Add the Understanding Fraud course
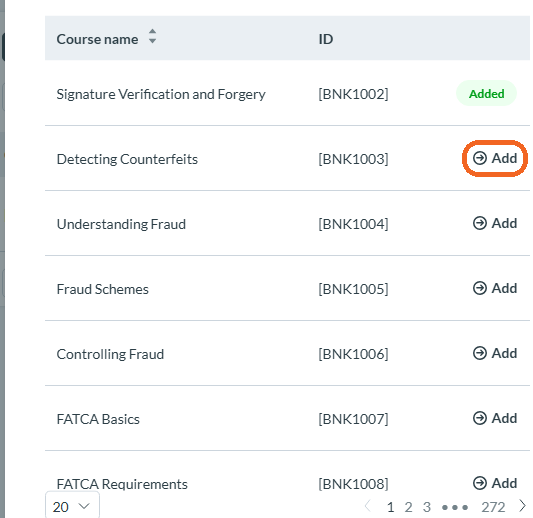This screenshot has width=533, height=518. (495, 223)
